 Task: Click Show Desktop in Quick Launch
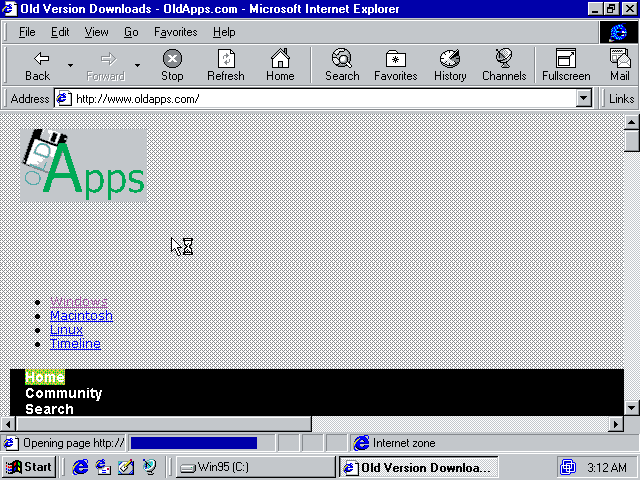[126, 467]
